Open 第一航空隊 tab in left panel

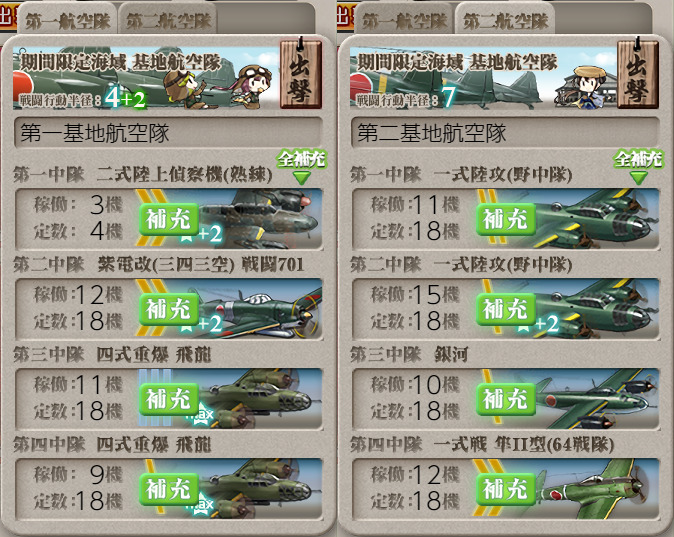(67, 21)
